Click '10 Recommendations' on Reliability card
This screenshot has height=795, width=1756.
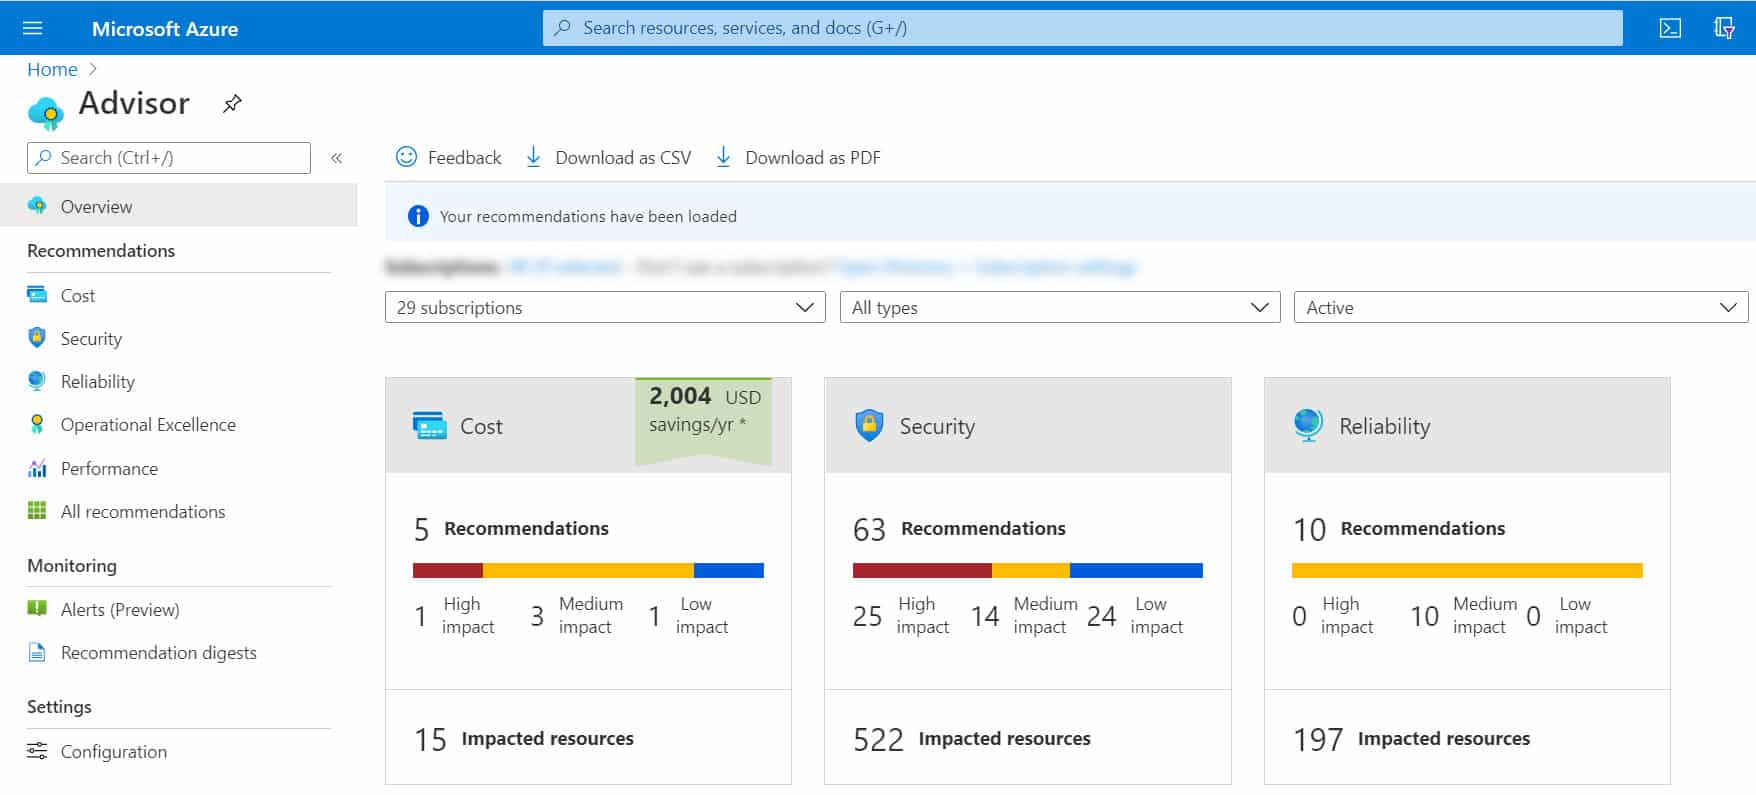(1399, 528)
